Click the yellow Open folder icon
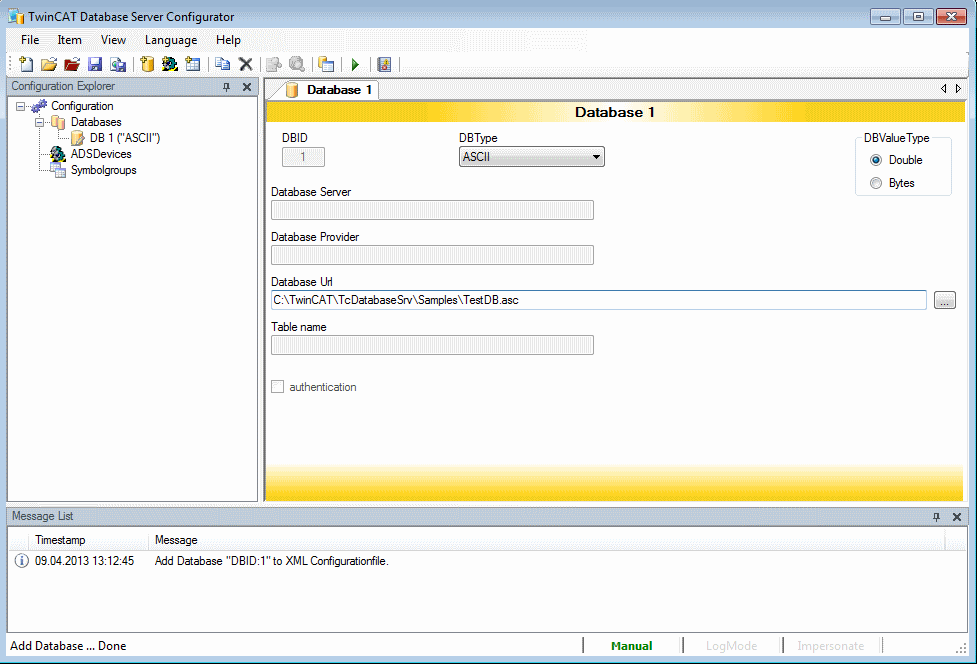977x664 pixels. (x=49, y=64)
